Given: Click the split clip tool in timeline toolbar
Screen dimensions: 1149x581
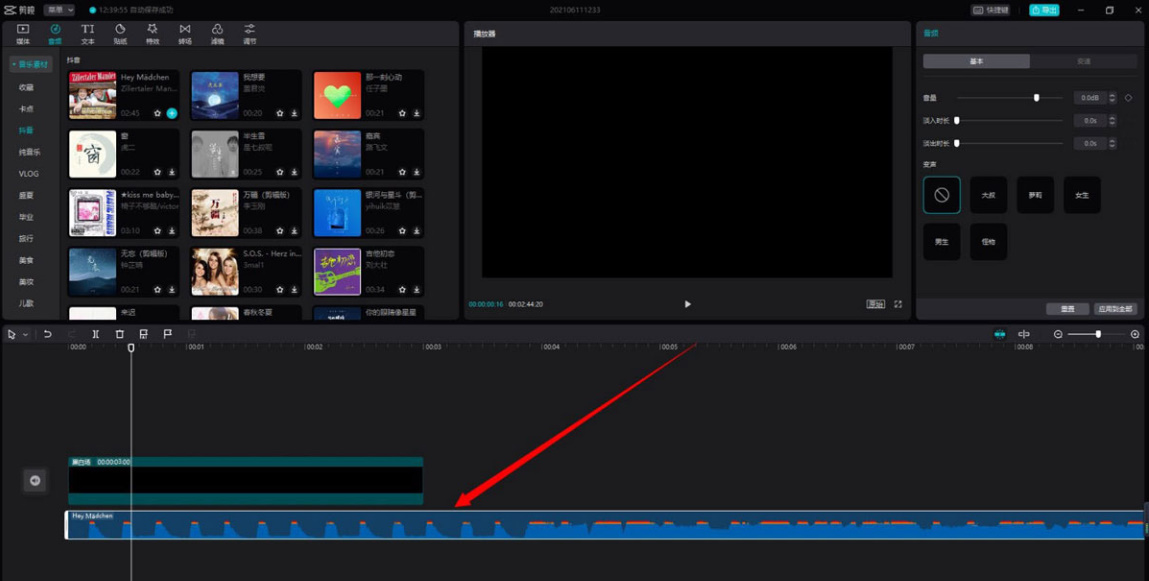Looking at the screenshot, I should 96,334.
